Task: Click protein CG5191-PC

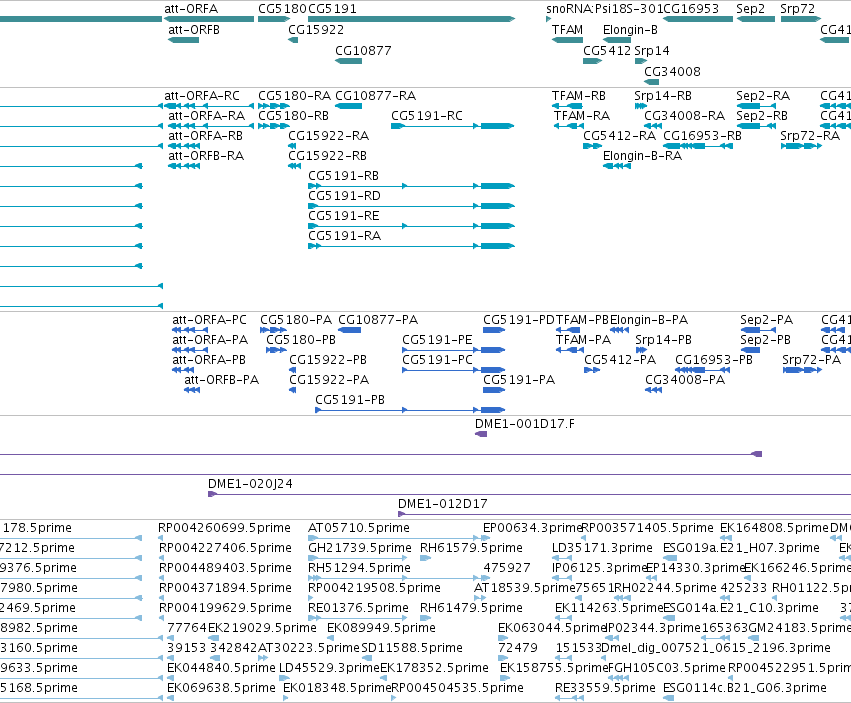Action: click(437, 360)
